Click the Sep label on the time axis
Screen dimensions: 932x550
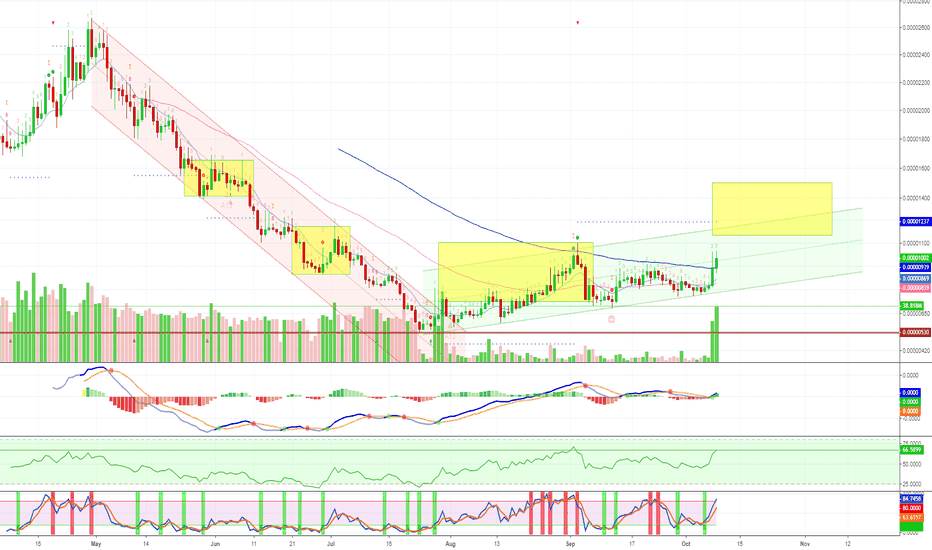[571, 543]
